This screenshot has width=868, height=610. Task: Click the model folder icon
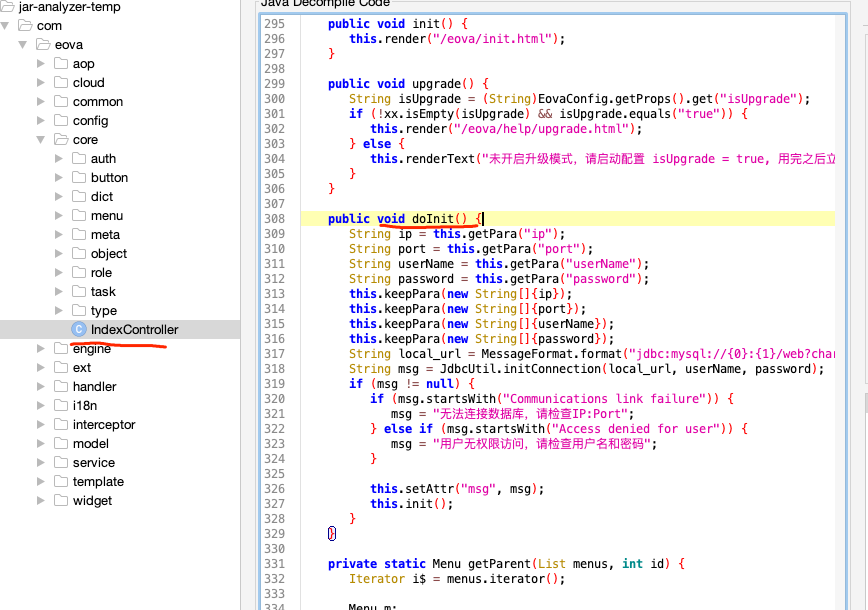[61, 443]
